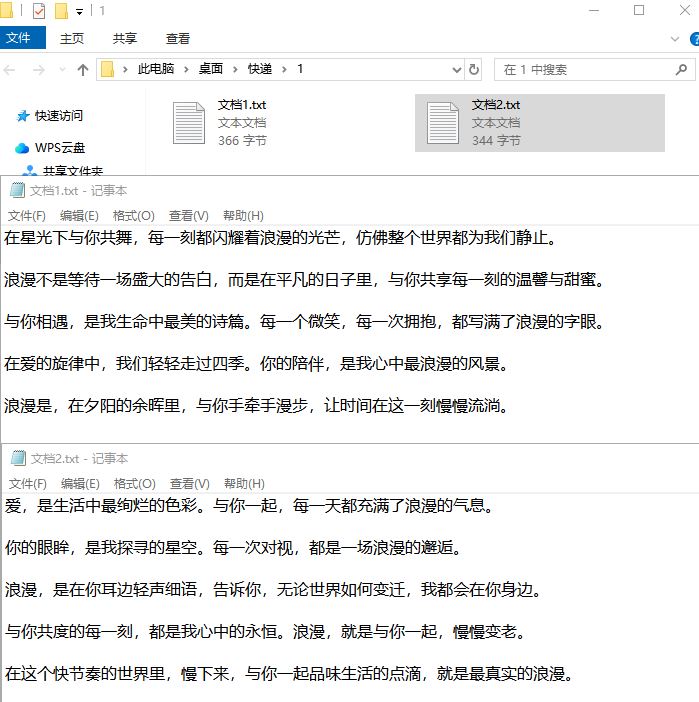This screenshot has height=702, width=699.
Task: Click the line starting 爱，是生活中最绚烂的色彩
Action: click(x=249, y=505)
